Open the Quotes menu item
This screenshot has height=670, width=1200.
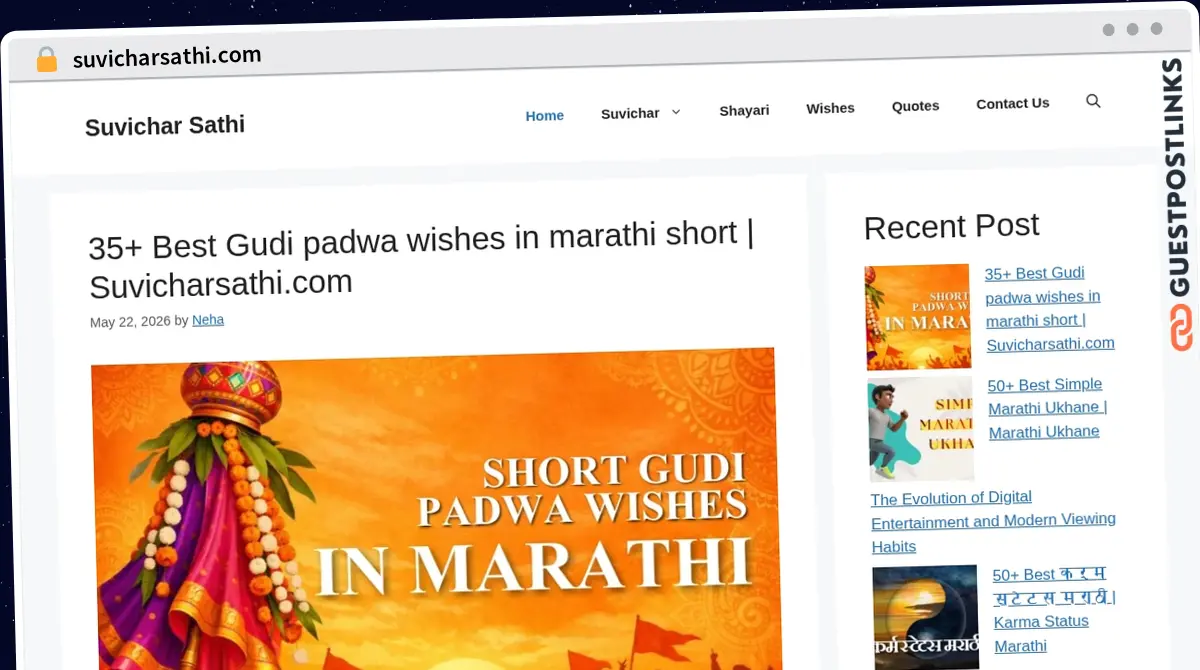915,106
